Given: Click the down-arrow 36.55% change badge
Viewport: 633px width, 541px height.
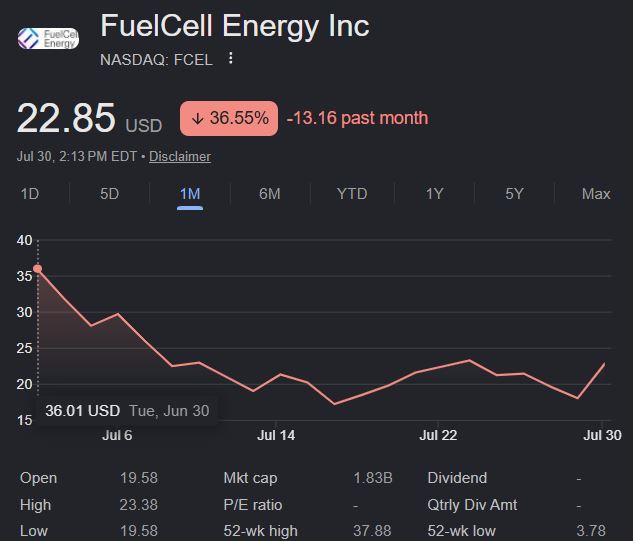Looking at the screenshot, I should (229, 118).
